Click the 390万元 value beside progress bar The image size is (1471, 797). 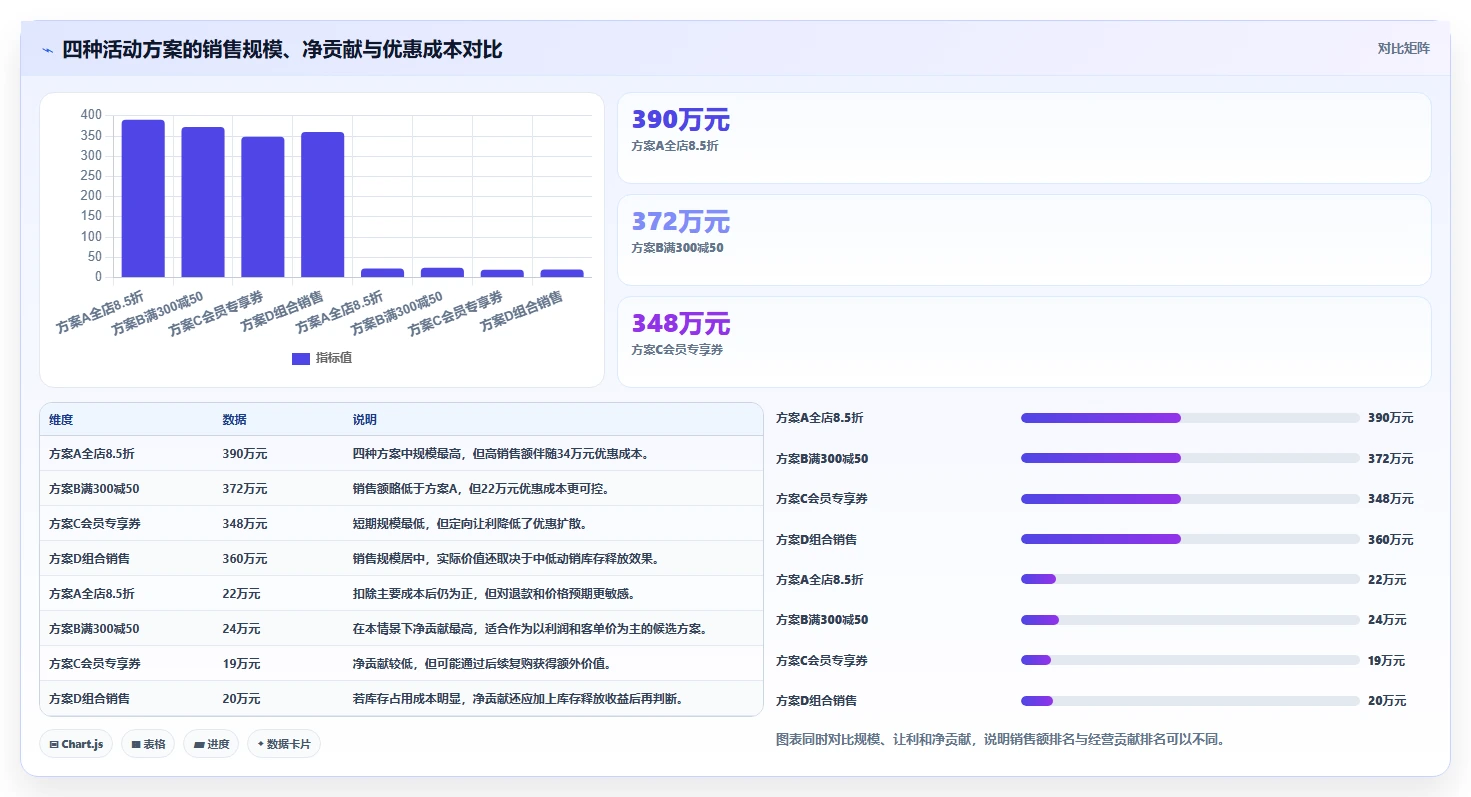[x=1391, y=418]
